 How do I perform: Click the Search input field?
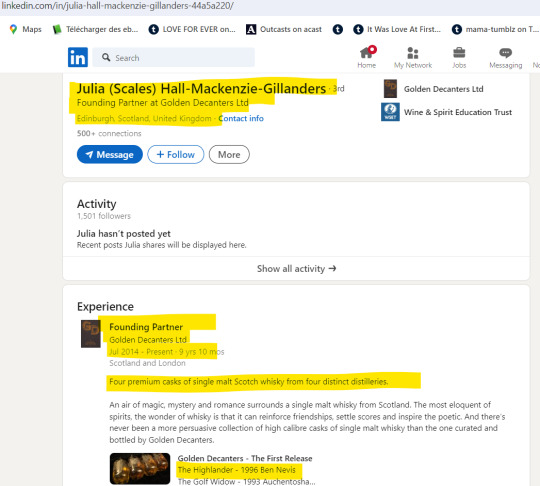(174, 57)
